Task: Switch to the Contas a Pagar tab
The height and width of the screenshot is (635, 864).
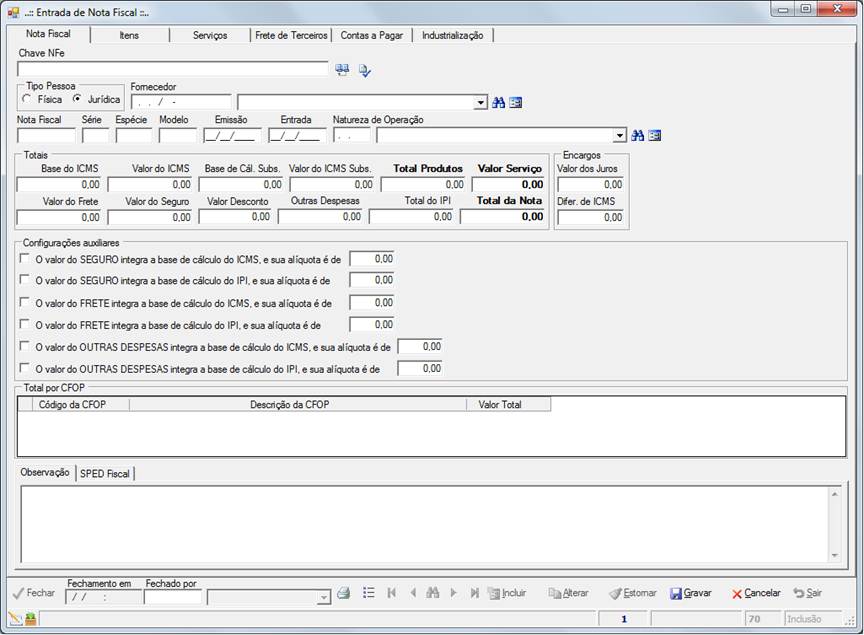Action: click(372, 35)
